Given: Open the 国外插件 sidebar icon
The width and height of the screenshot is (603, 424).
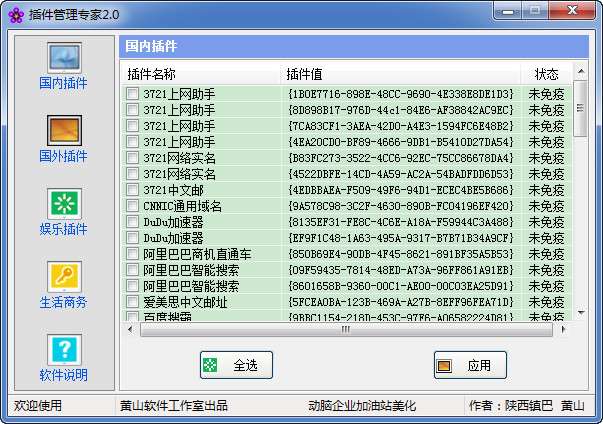Looking at the screenshot, I should click(x=64, y=131).
